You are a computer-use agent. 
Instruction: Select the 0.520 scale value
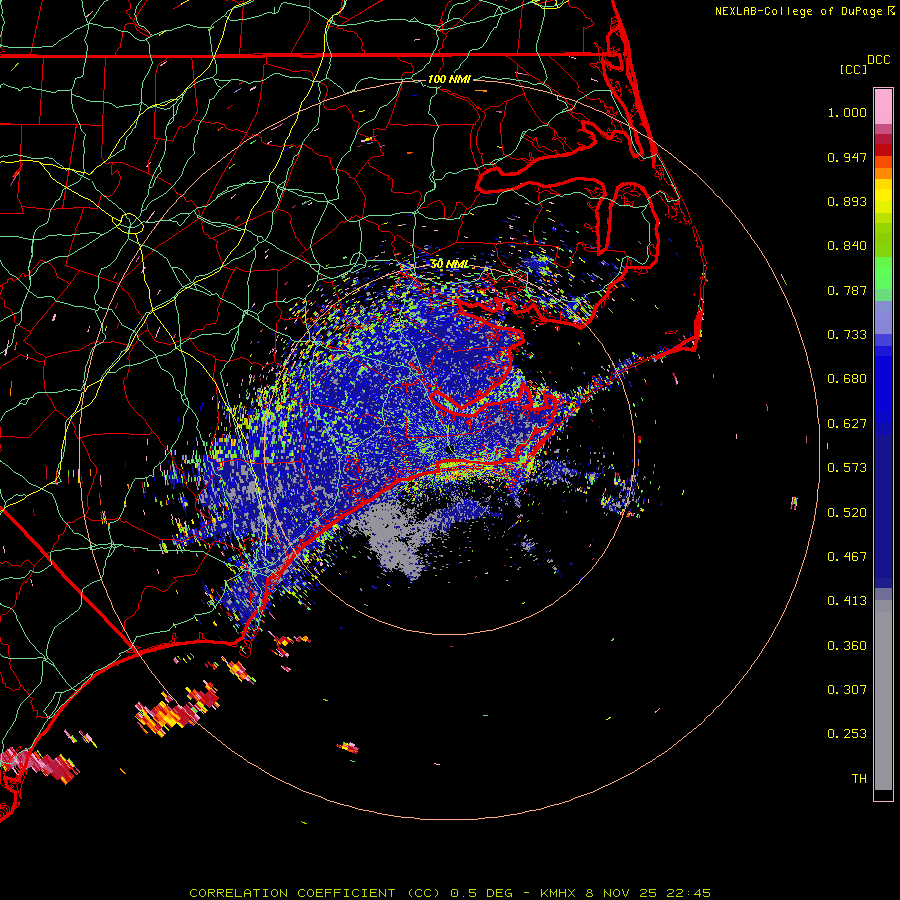click(847, 513)
